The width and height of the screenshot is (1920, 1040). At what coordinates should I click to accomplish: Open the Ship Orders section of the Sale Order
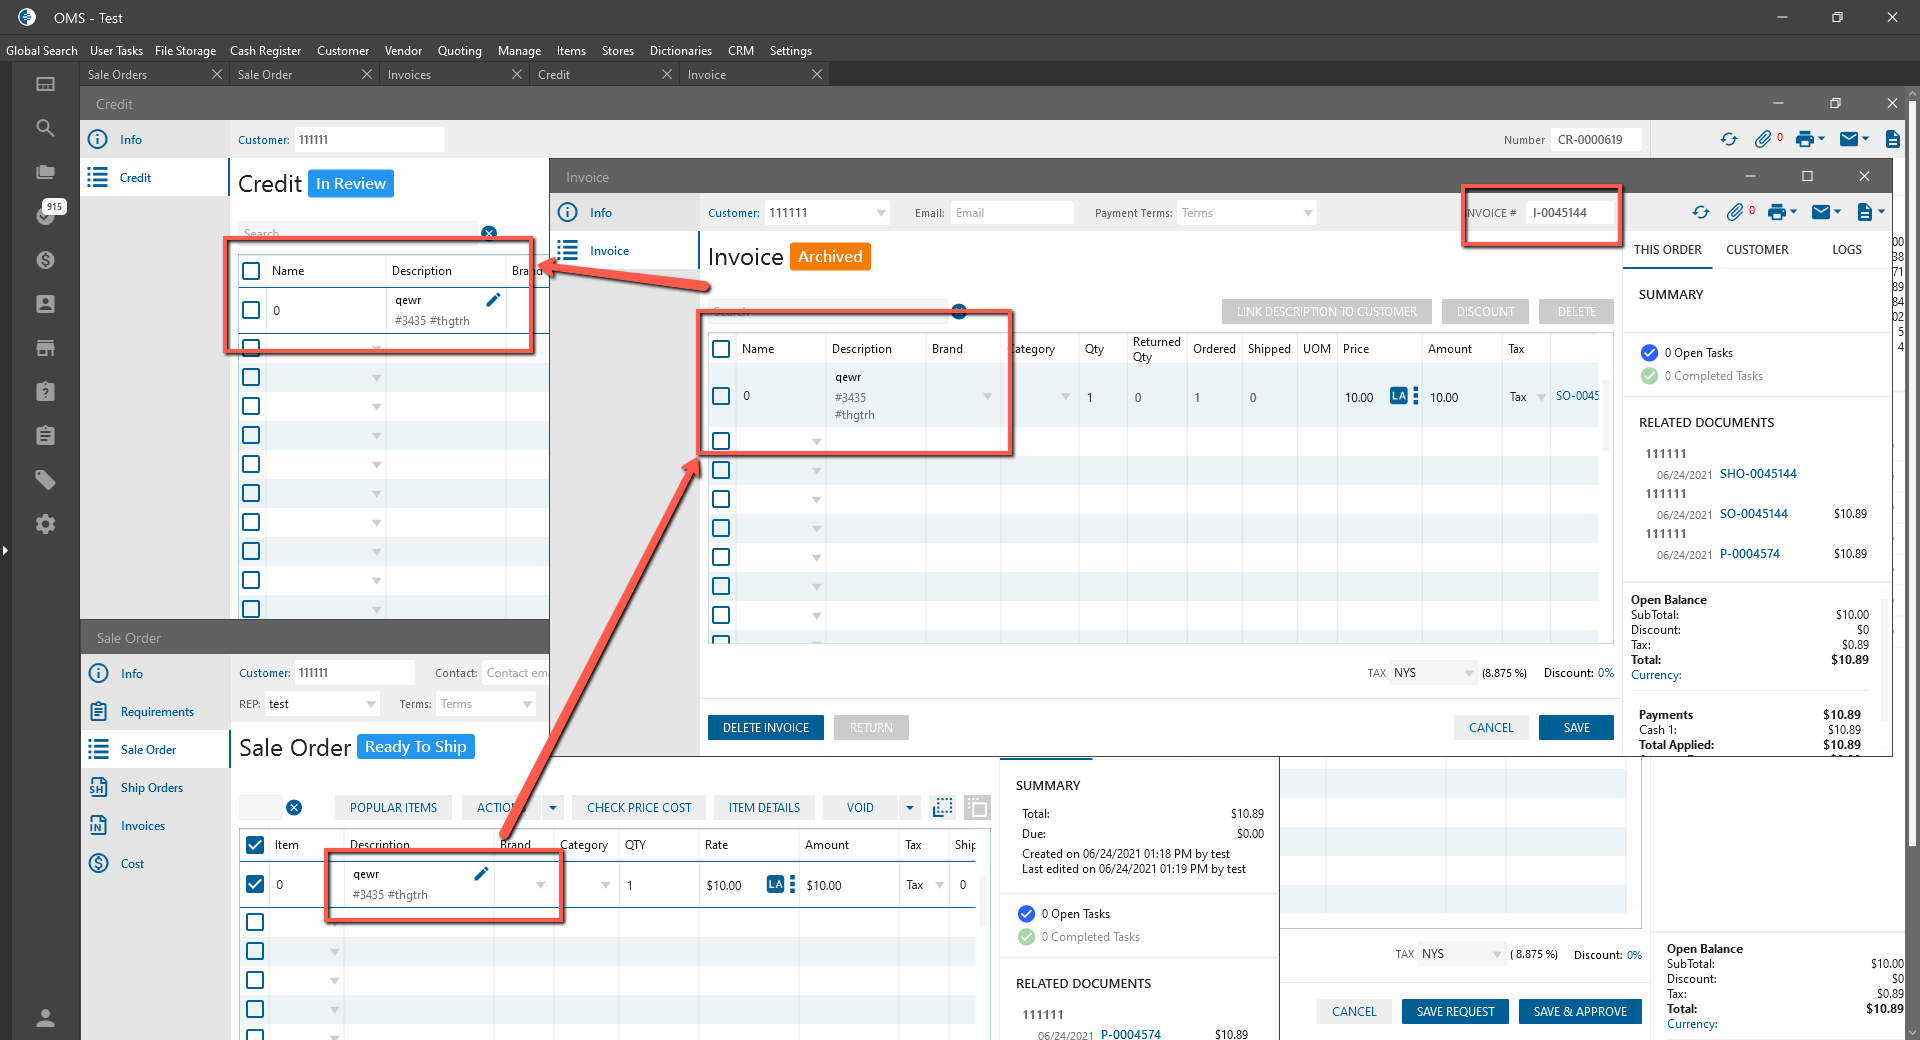tap(151, 788)
